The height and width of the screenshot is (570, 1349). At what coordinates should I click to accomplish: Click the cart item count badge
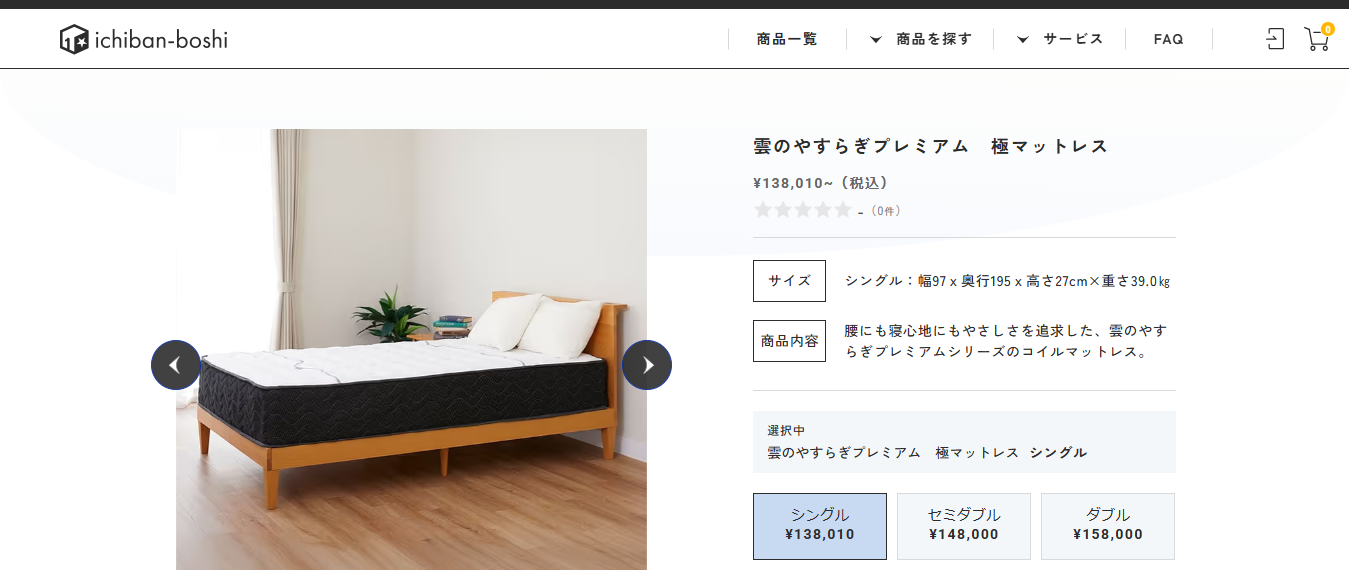click(x=1328, y=29)
